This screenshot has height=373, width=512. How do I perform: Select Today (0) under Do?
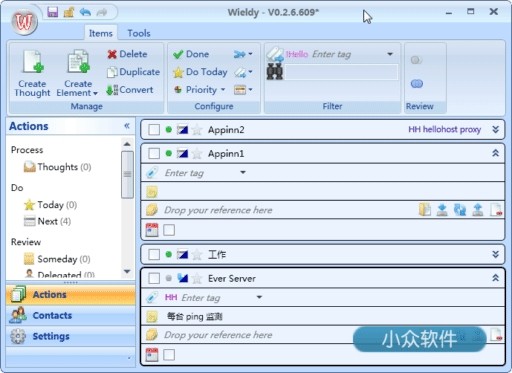(x=50, y=205)
